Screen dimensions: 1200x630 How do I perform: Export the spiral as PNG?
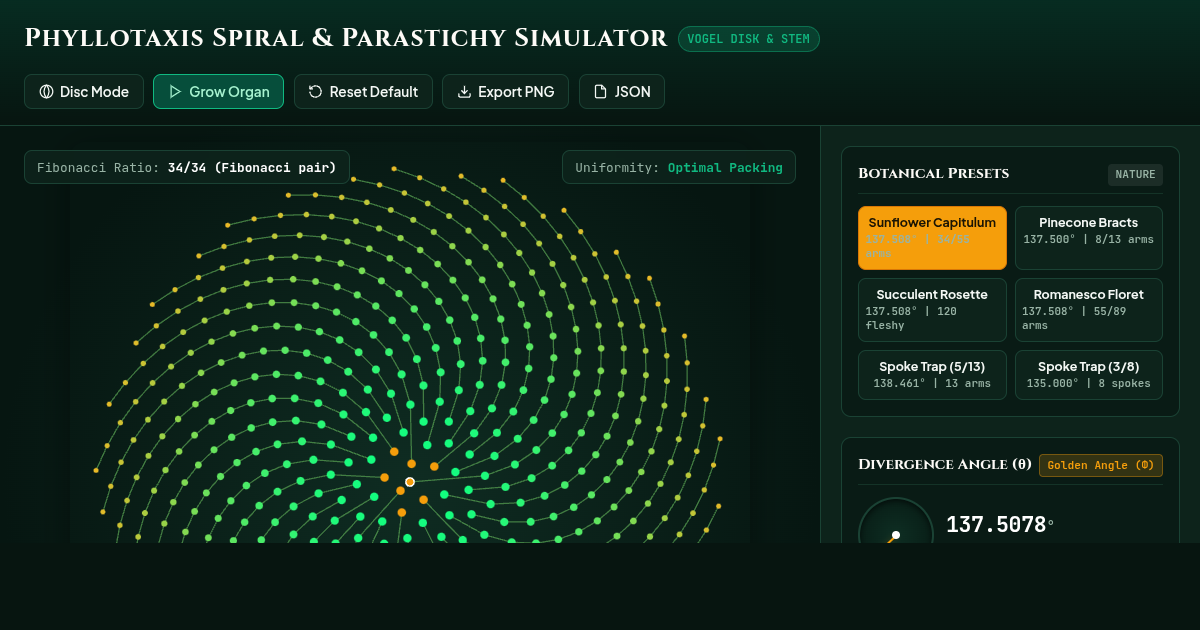[x=505, y=92]
